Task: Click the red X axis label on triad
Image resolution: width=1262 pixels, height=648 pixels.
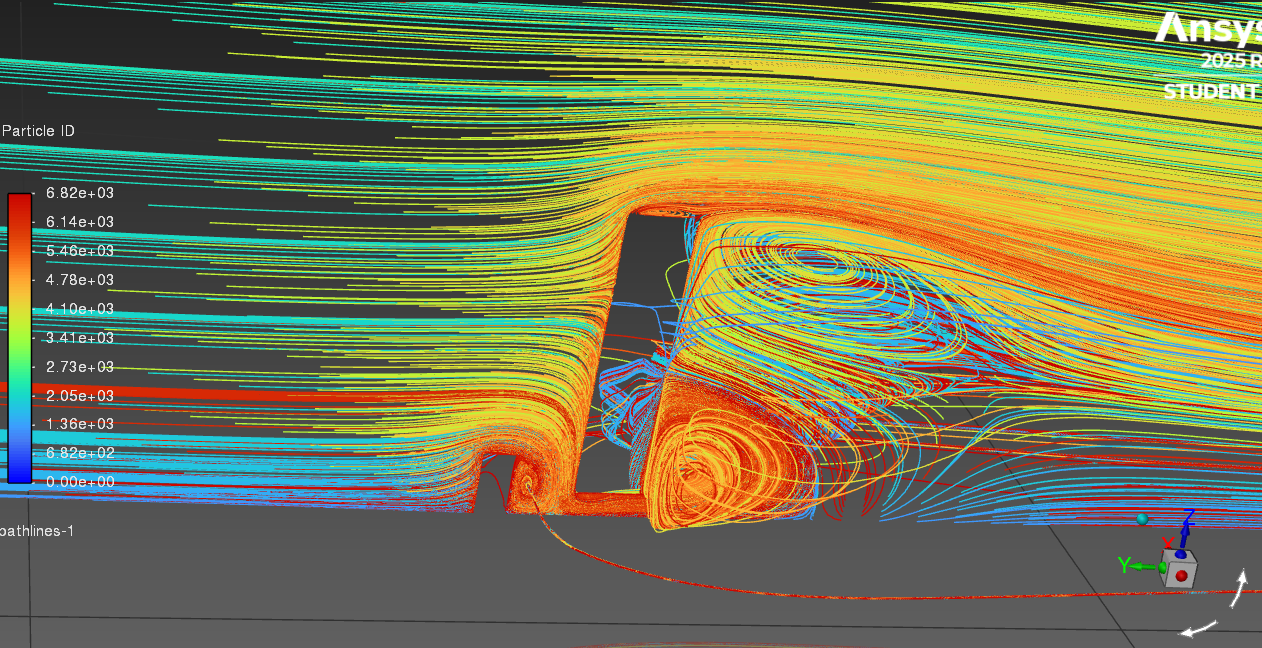Action: 1166,542
